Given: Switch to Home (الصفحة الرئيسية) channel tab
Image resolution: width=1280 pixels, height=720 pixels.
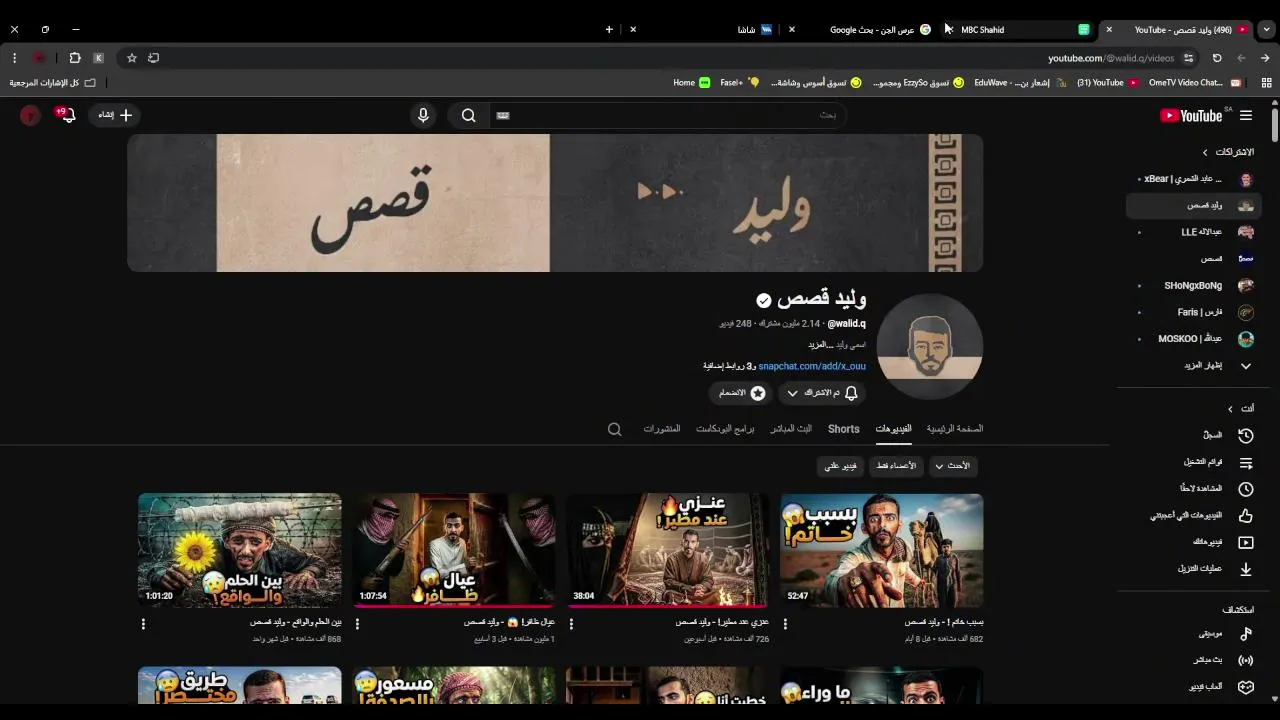Looking at the screenshot, I should click(955, 428).
